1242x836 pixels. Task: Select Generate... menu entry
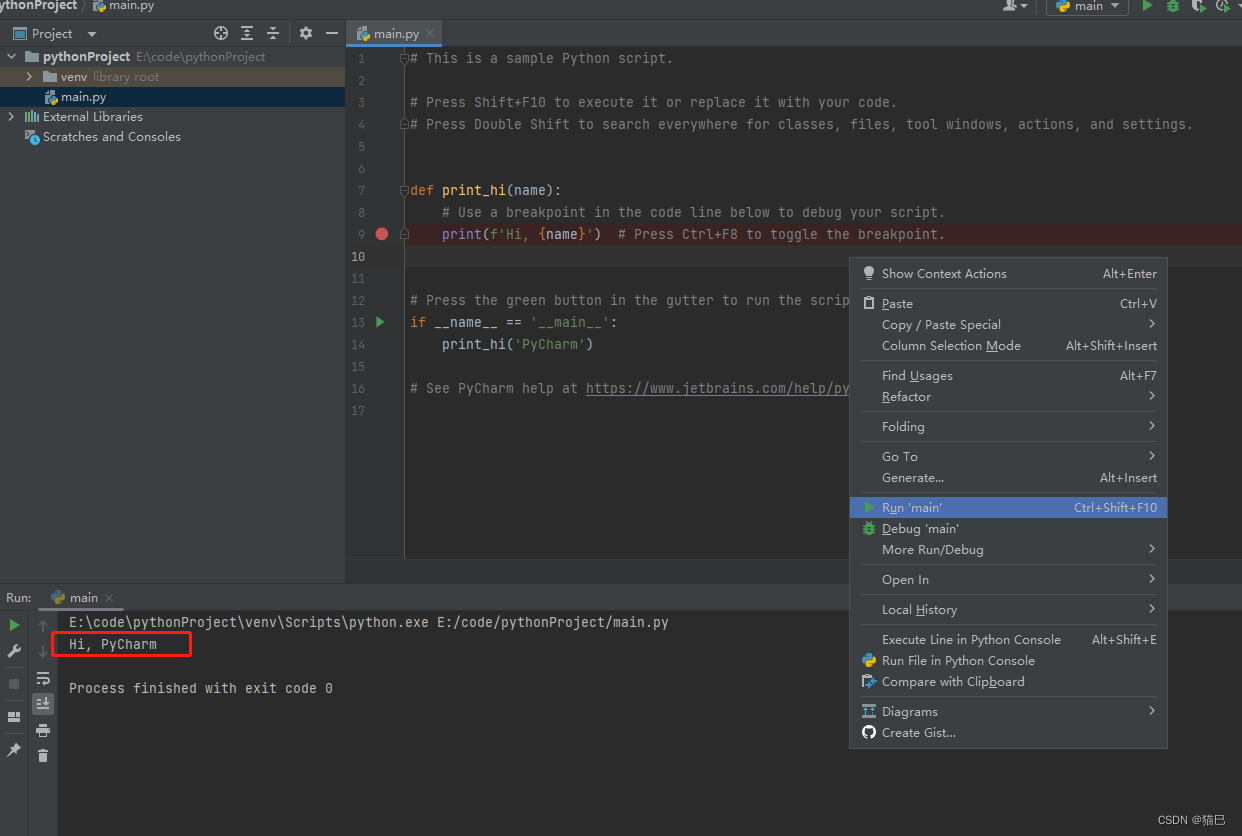[1008, 477]
